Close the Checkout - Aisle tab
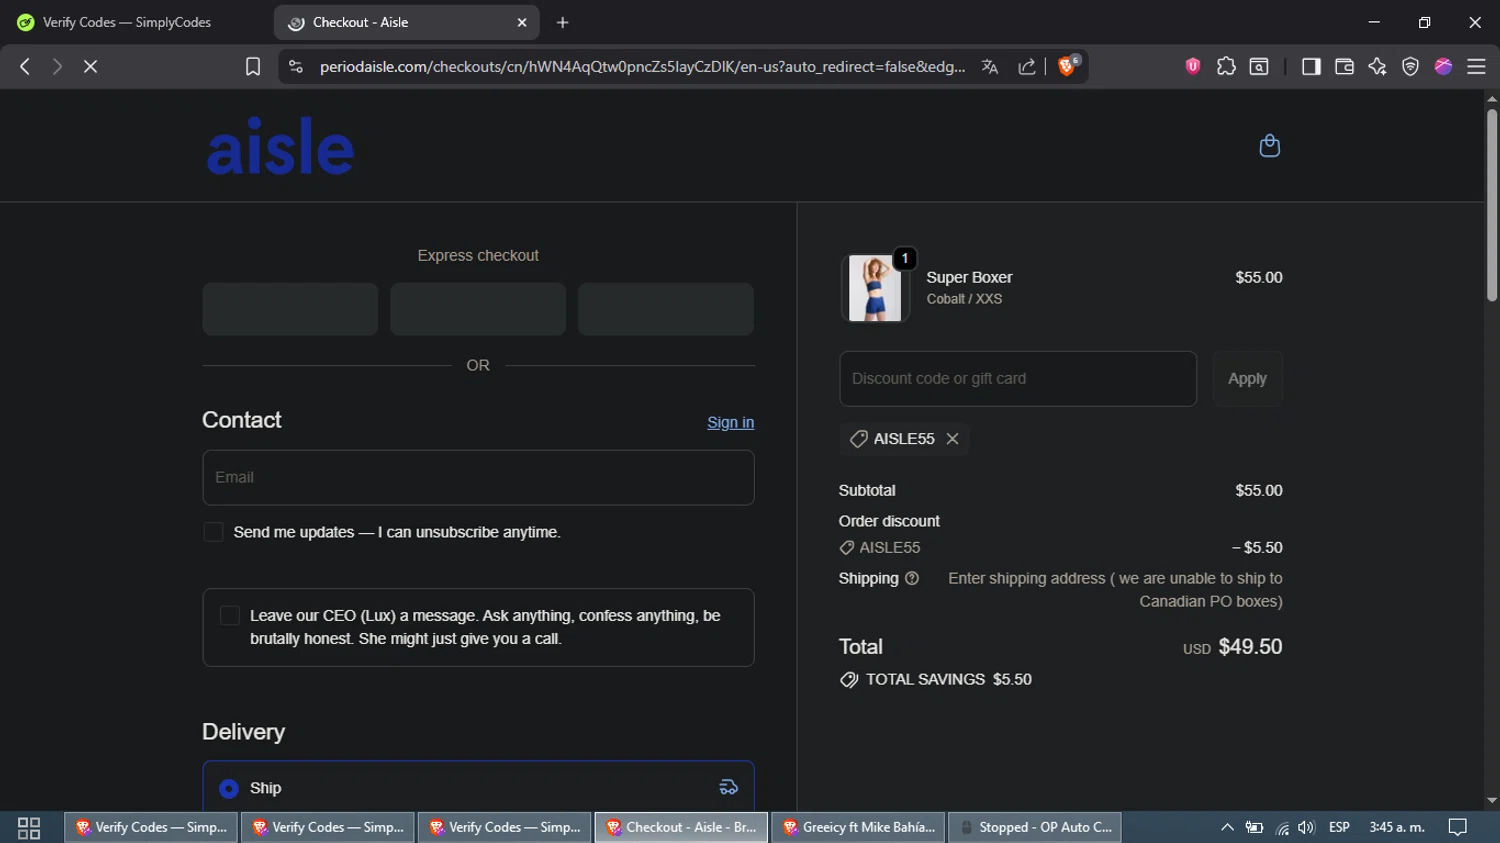This screenshot has width=1500, height=843. point(522,22)
